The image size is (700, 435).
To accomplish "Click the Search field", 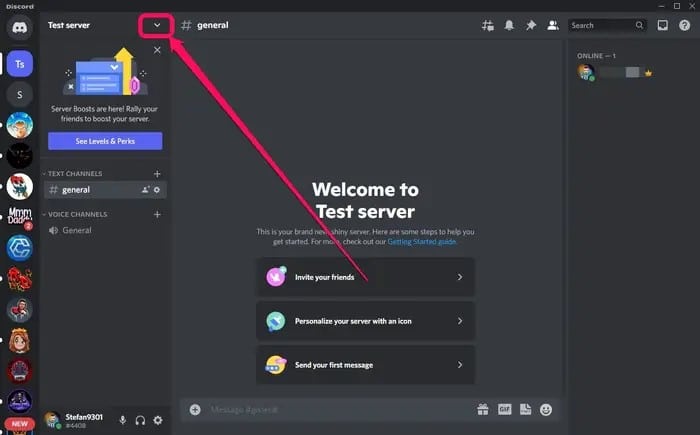I will point(608,25).
